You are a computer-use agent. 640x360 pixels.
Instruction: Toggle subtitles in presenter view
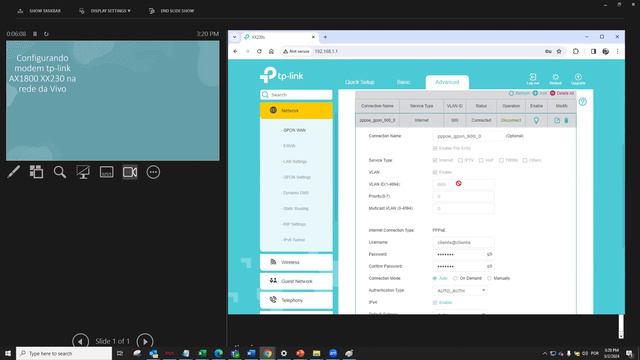pos(107,172)
